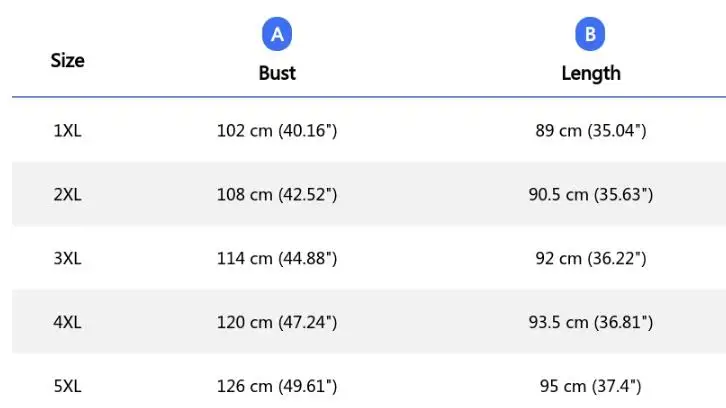Select the 3XL size row label
Viewport: 726px width, 408px height.
(x=67, y=259)
